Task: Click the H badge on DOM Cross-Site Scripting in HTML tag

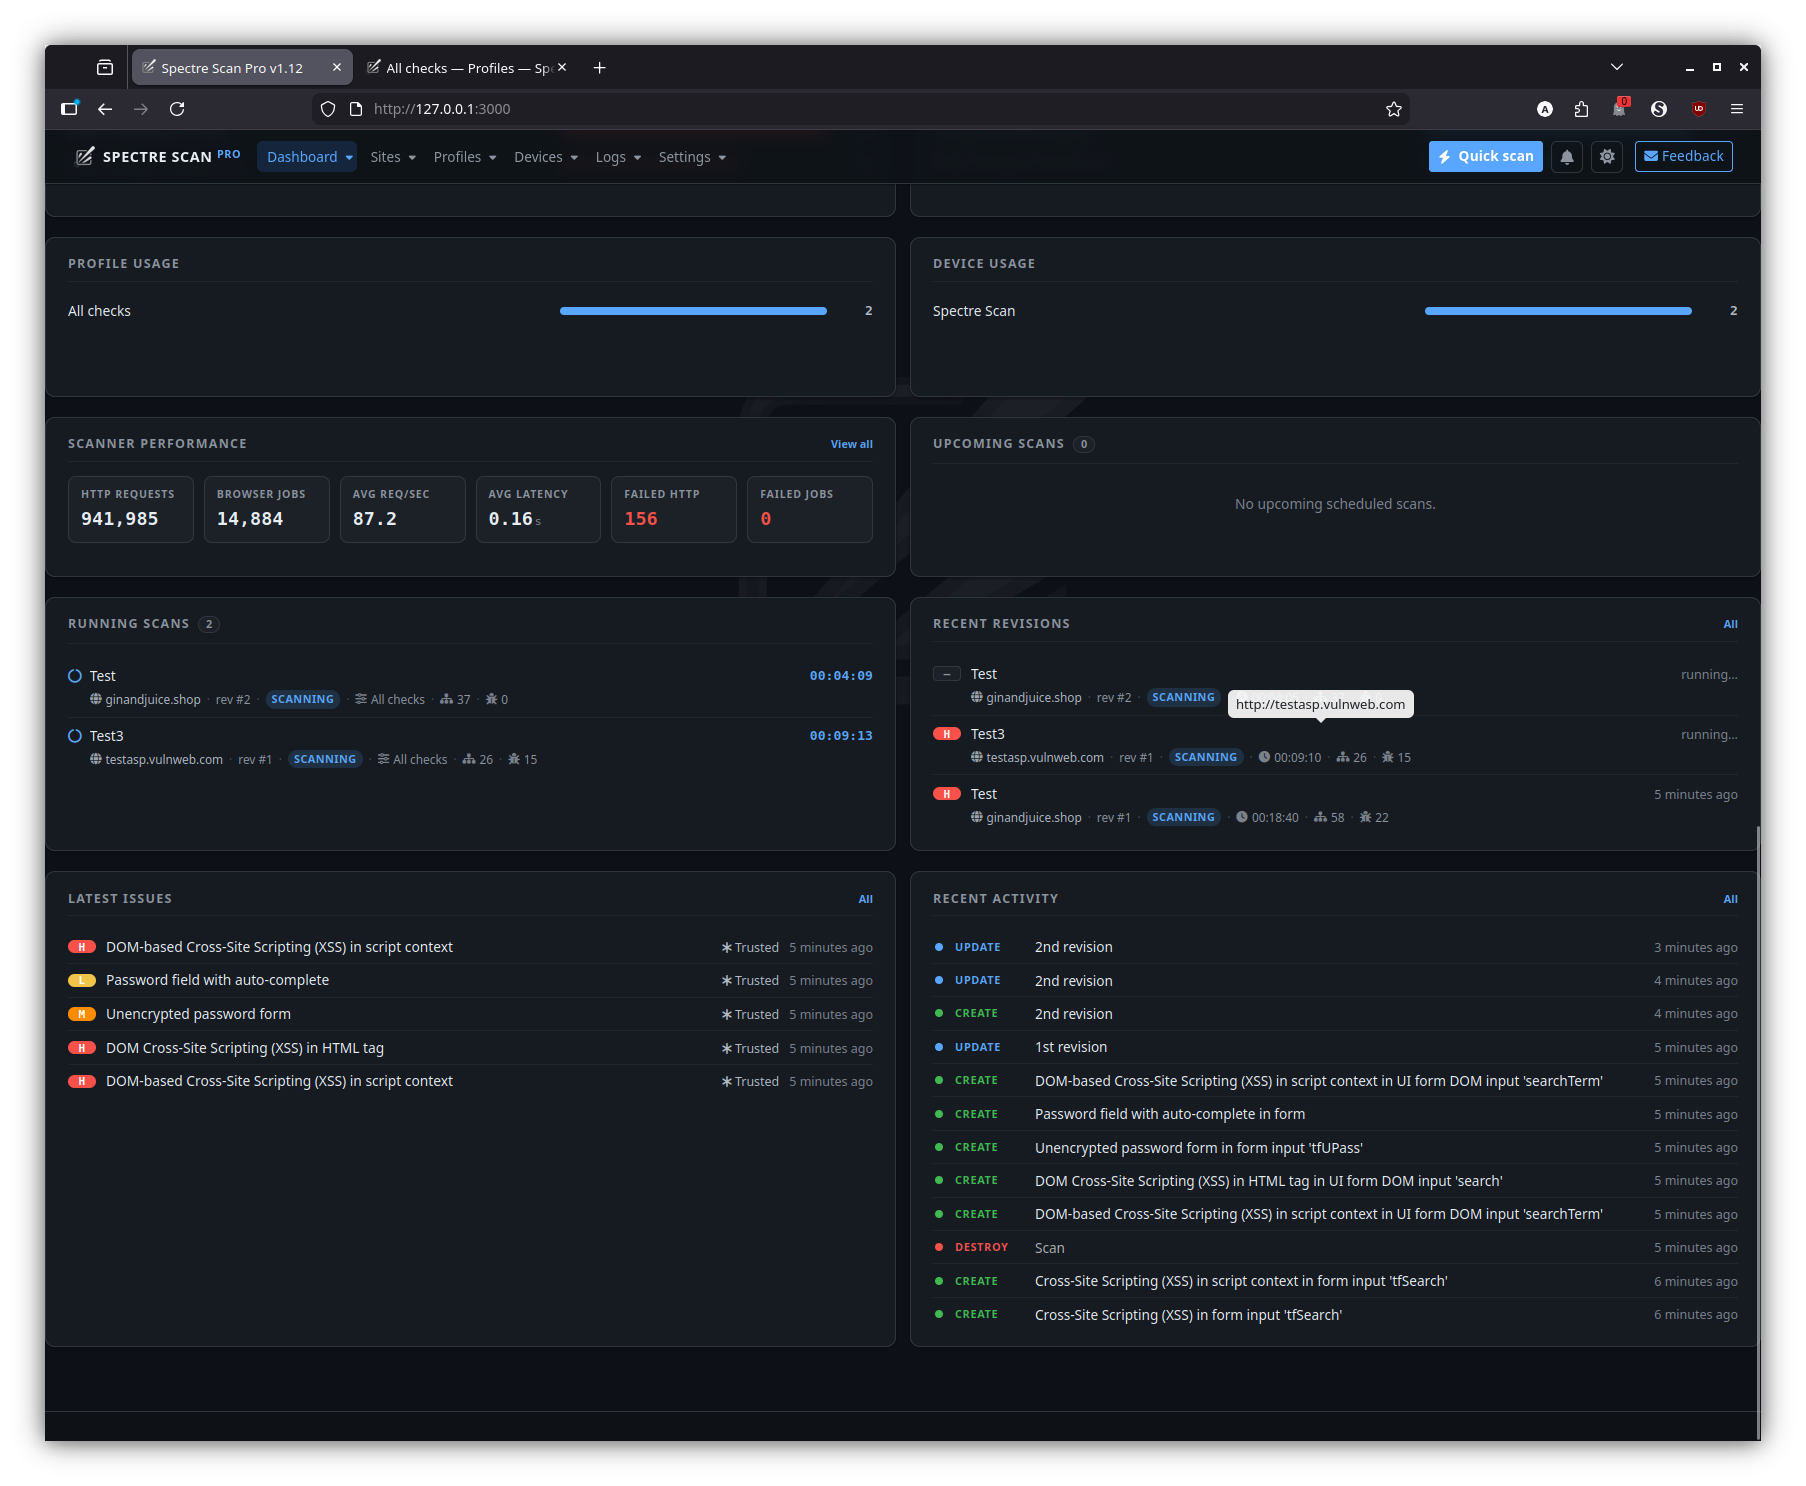Action: tap(82, 1048)
